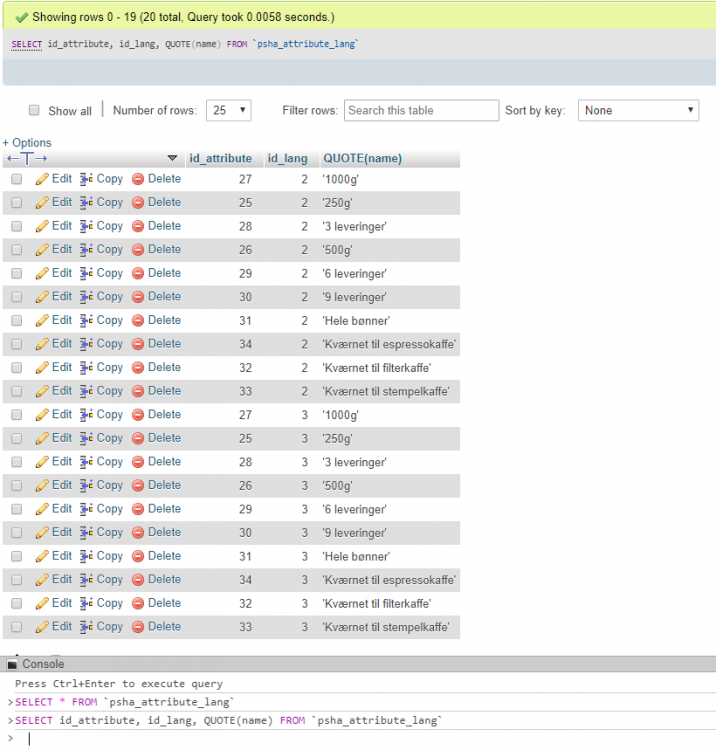Select the checkbox of the '1000g' lang 2 row
This screenshot has width=716, height=750.
(x=17, y=179)
